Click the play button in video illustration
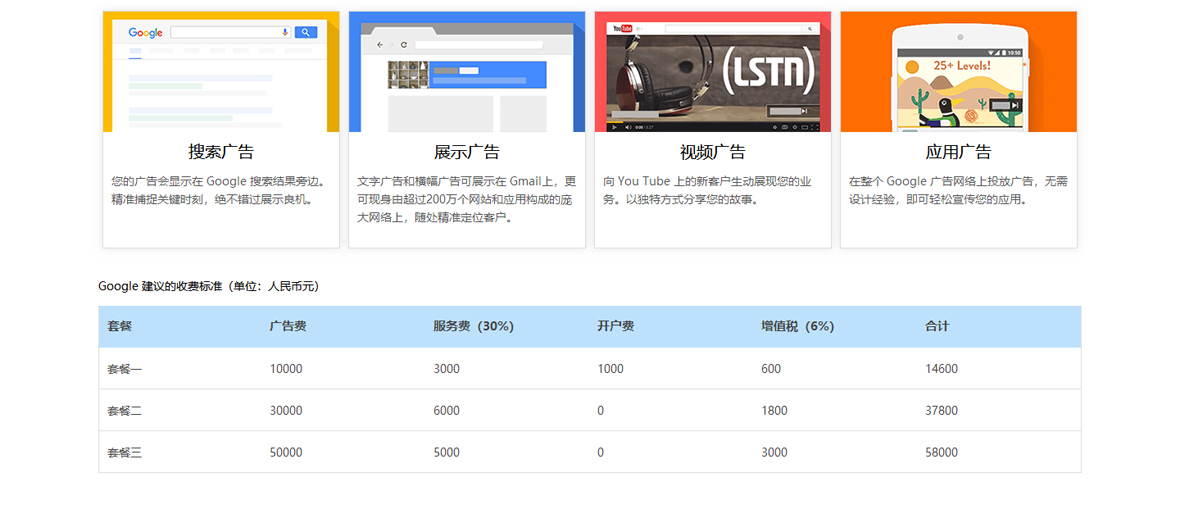1180x508 pixels. [x=614, y=127]
